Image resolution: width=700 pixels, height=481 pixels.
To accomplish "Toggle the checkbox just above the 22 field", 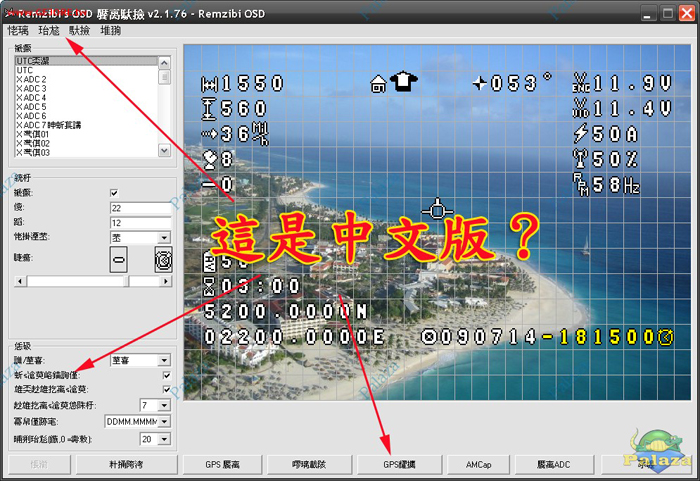I will [x=114, y=193].
